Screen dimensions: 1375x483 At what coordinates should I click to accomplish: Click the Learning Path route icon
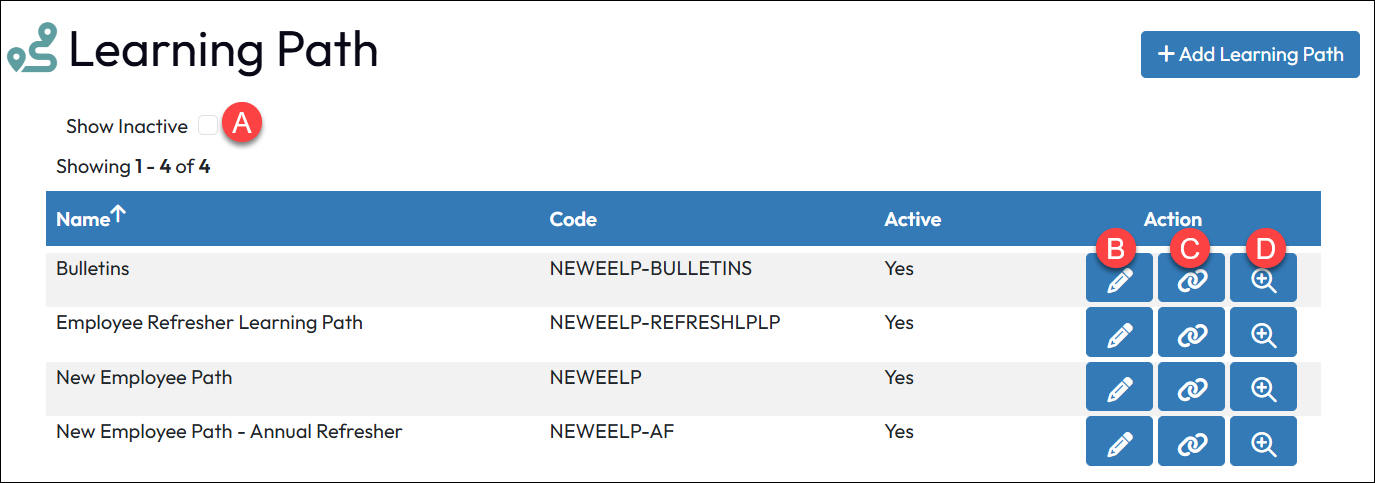point(32,52)
